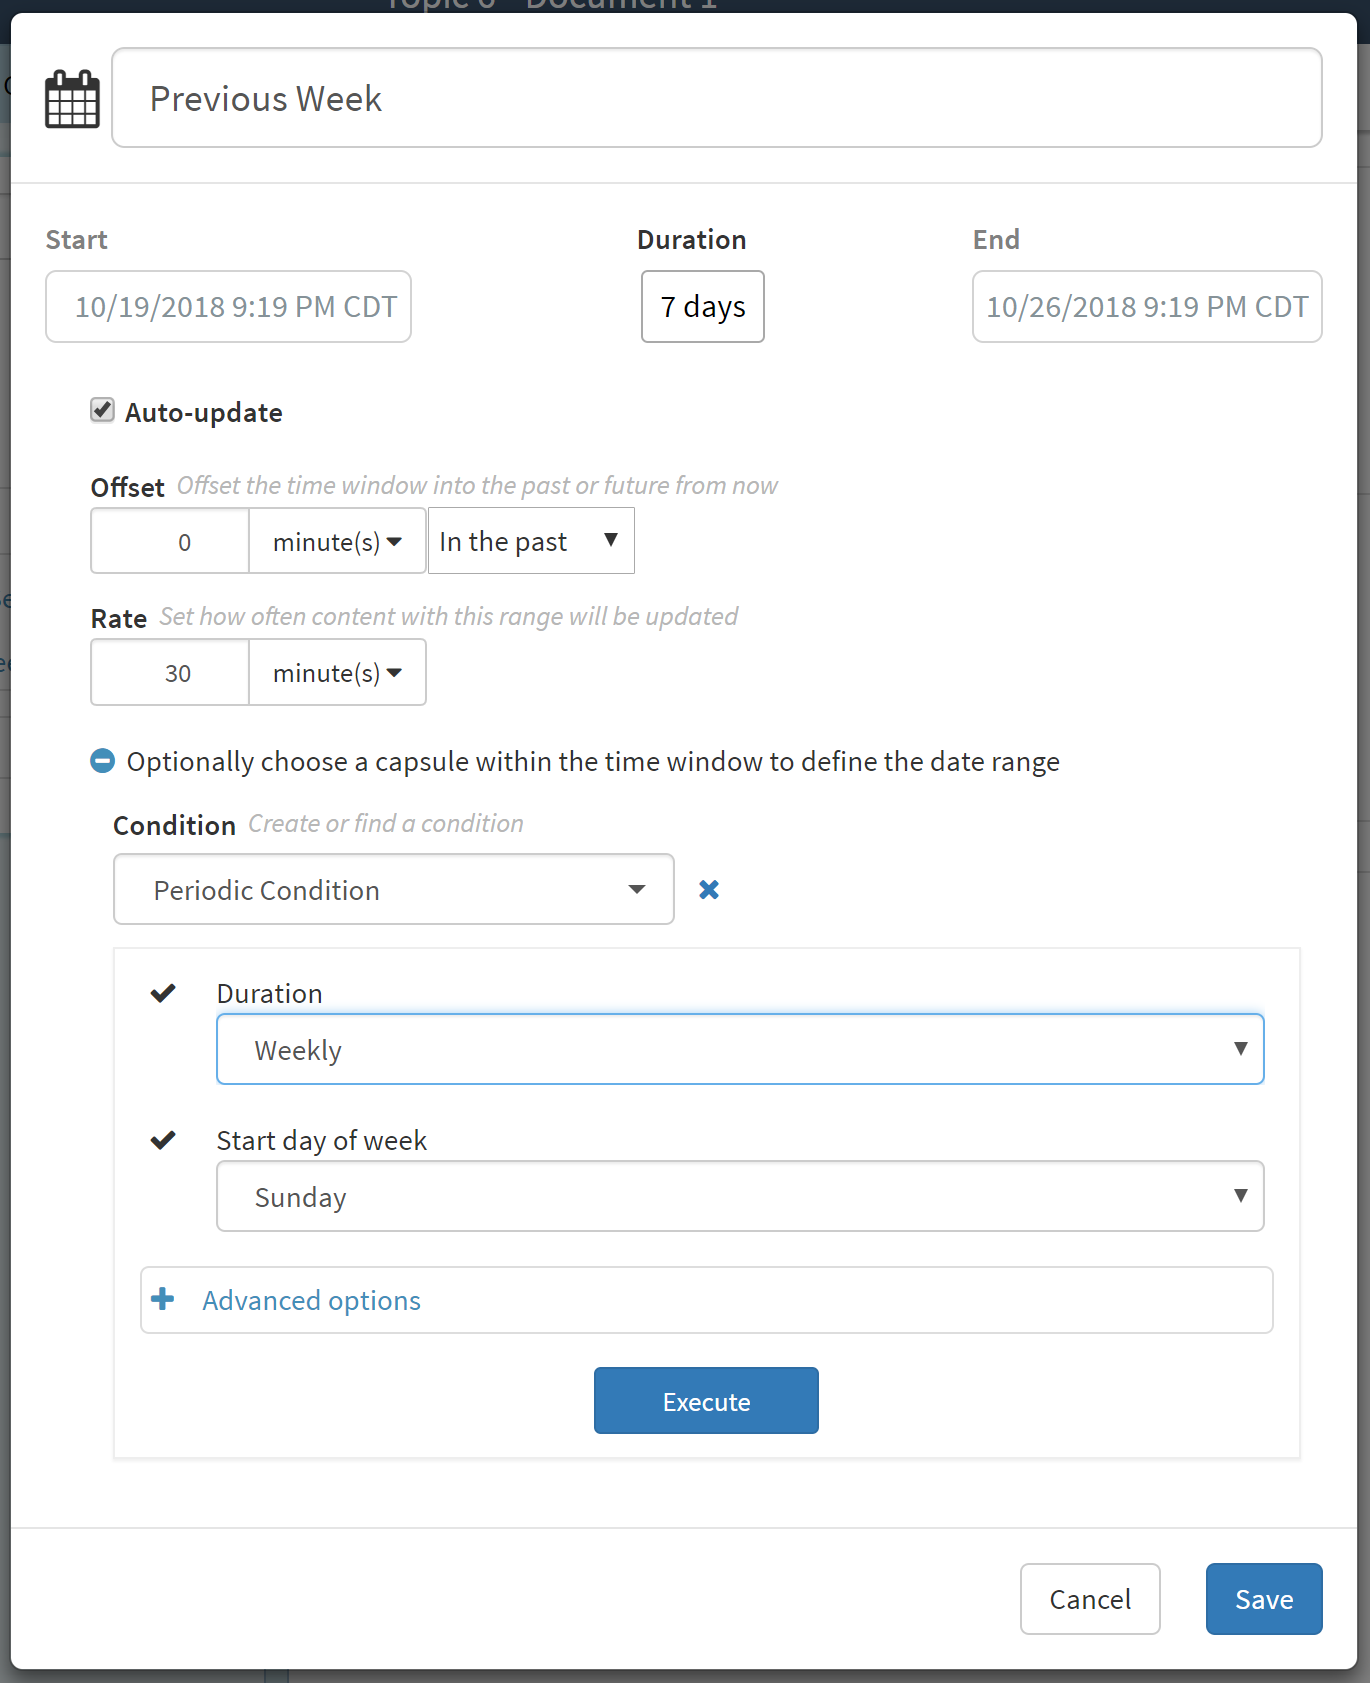Open the Periodic Condition selector

pyautogui.click(x=393, y=889)
